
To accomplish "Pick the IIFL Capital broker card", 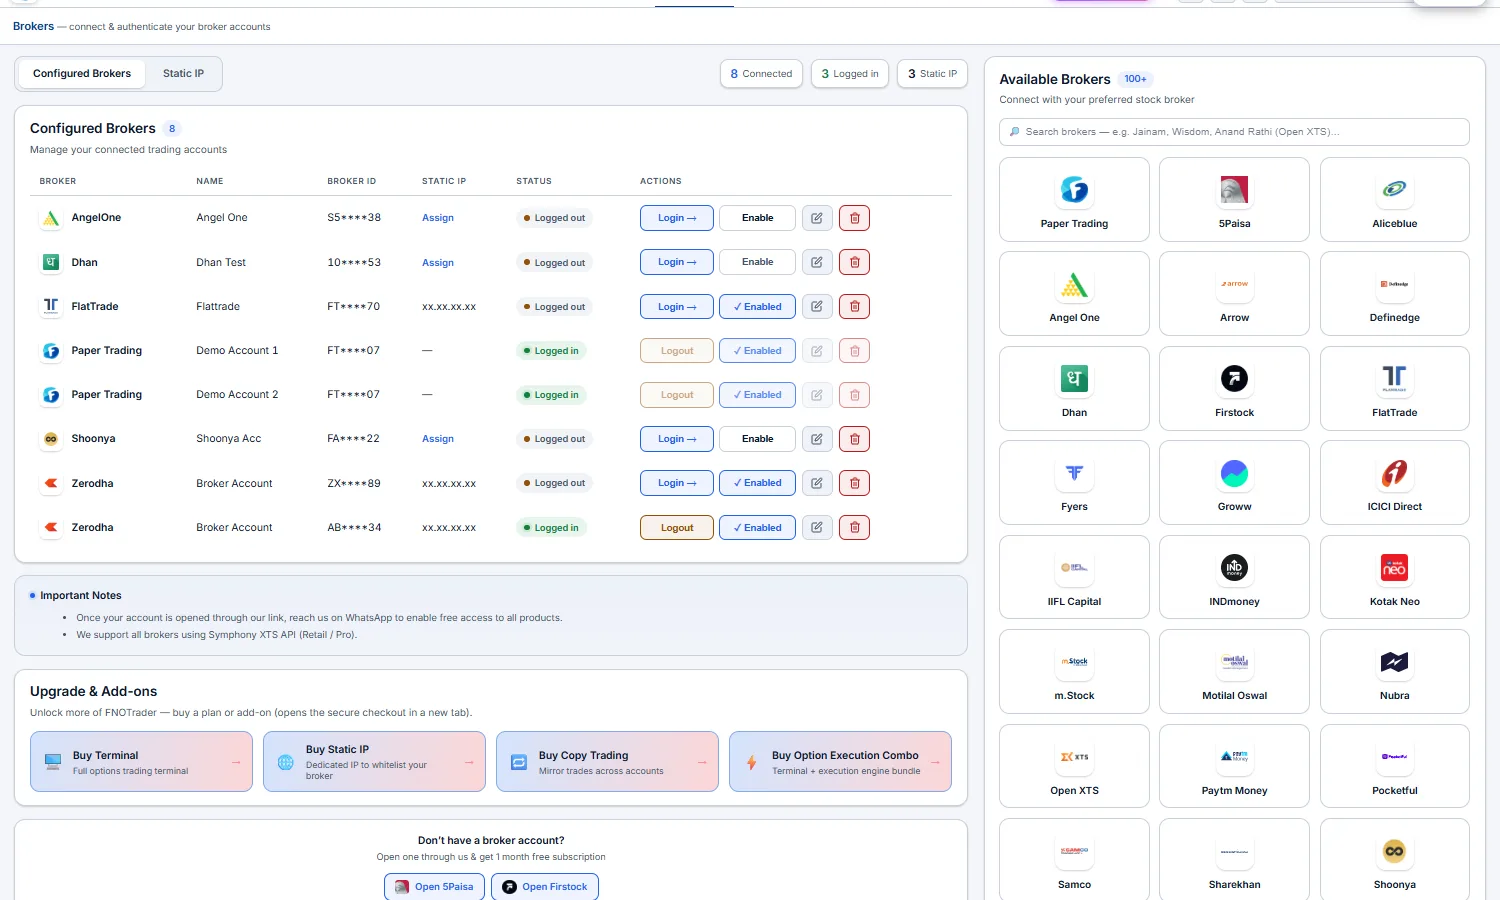I will point(1074,578).
